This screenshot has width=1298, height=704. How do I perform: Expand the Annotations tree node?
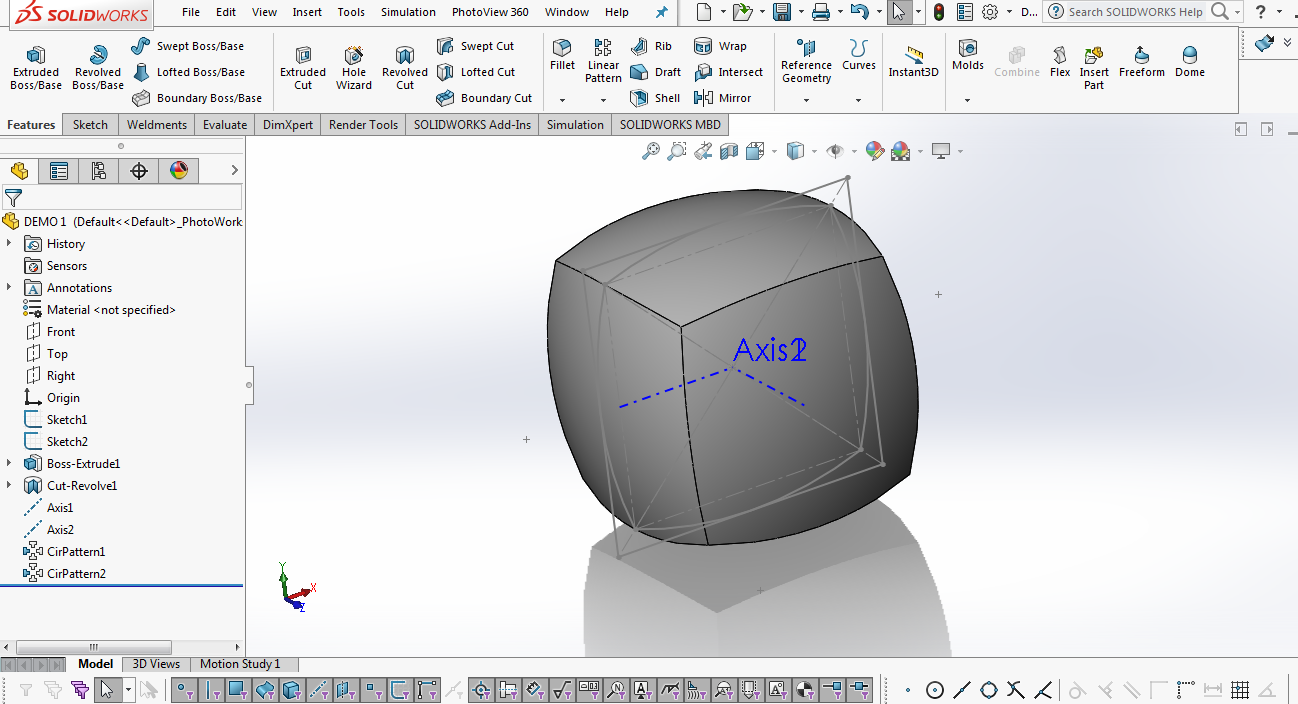(x=9, y=287)
